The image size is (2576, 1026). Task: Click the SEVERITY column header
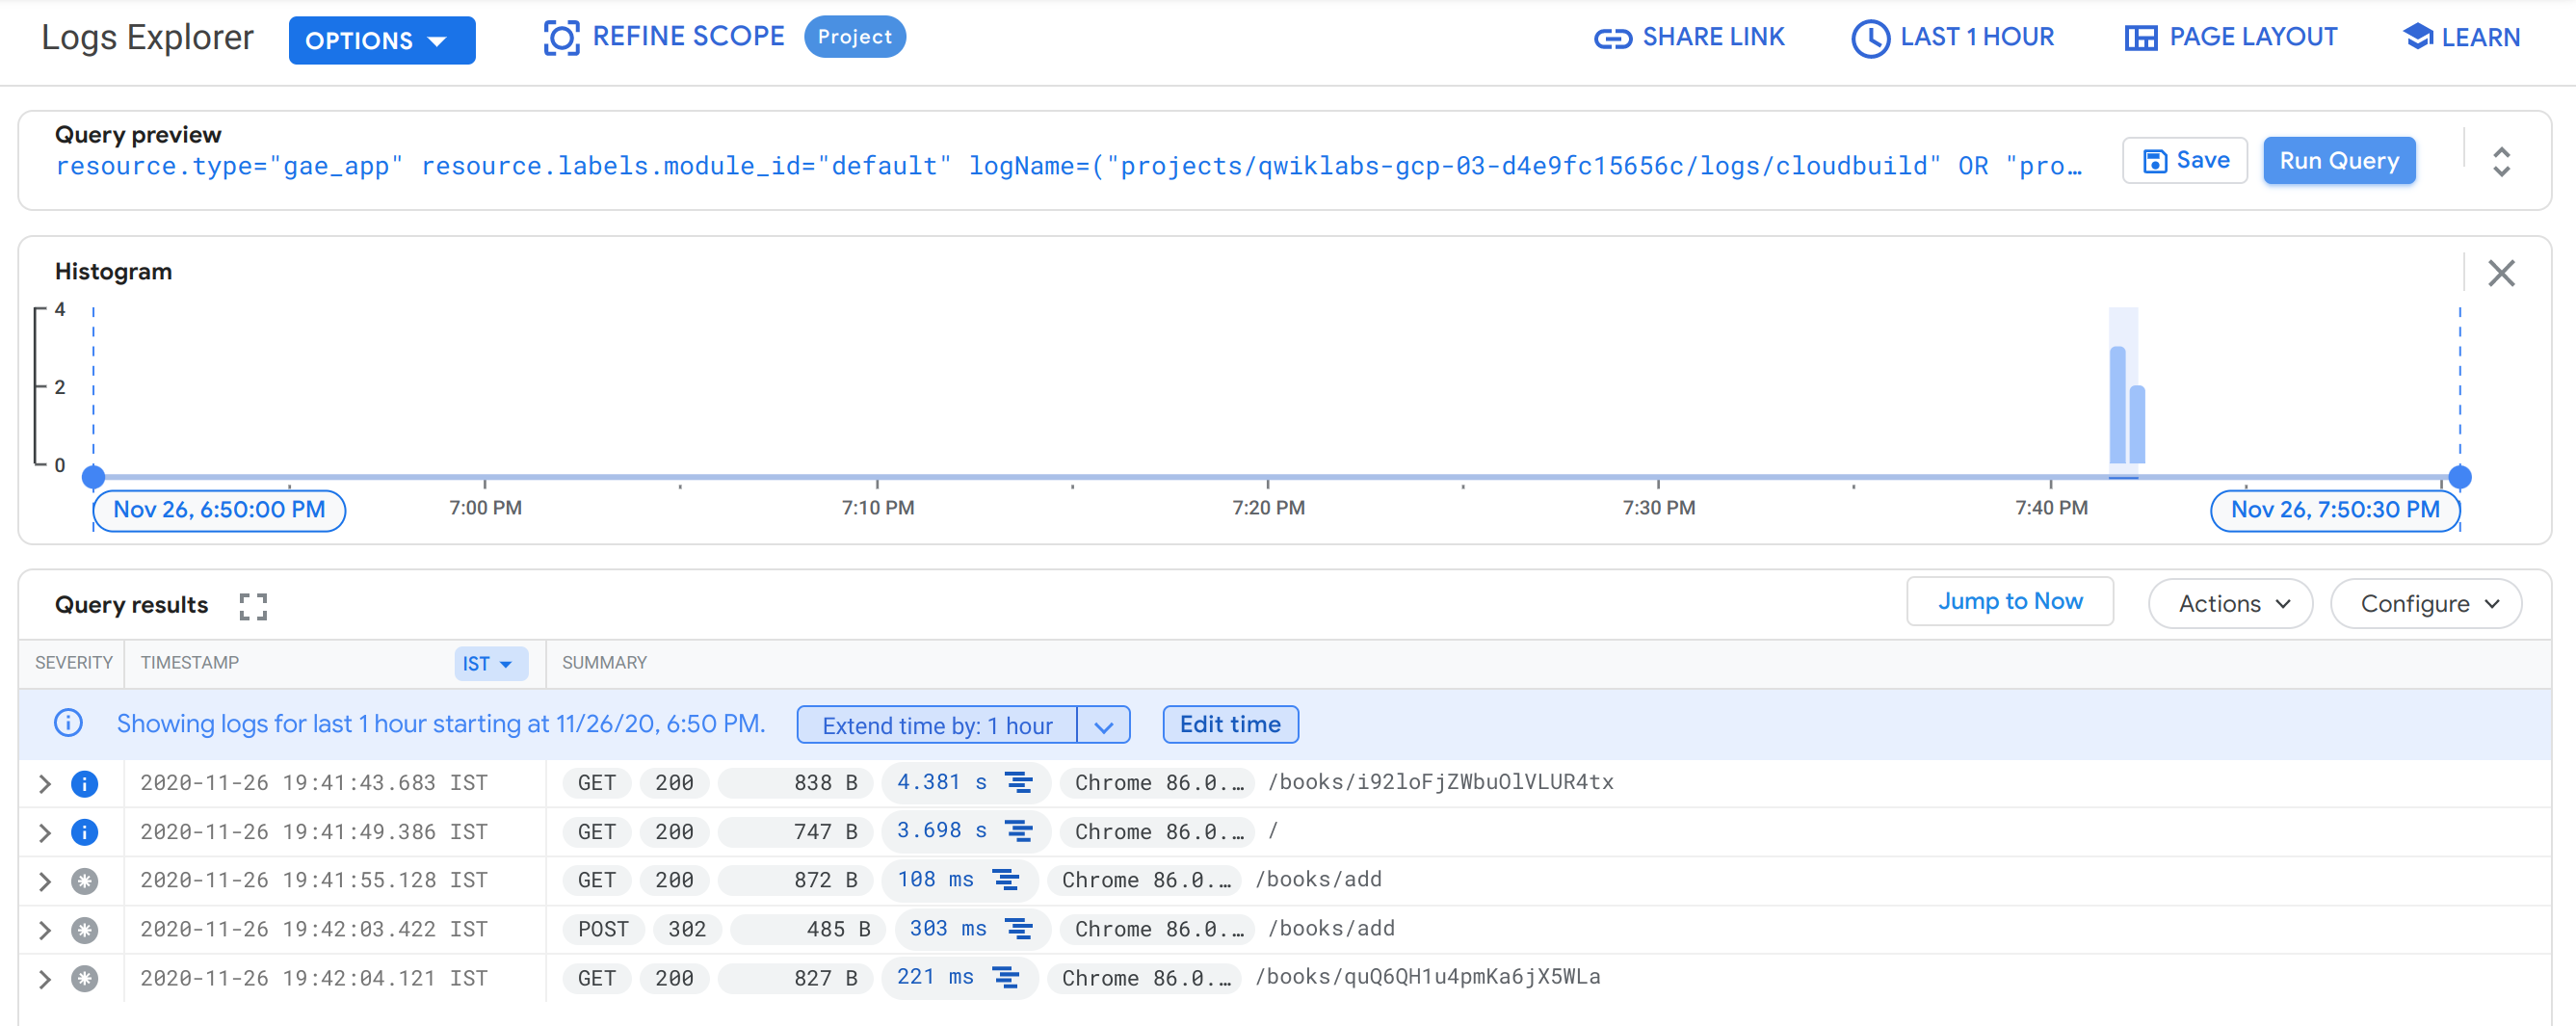coord(74,663)
